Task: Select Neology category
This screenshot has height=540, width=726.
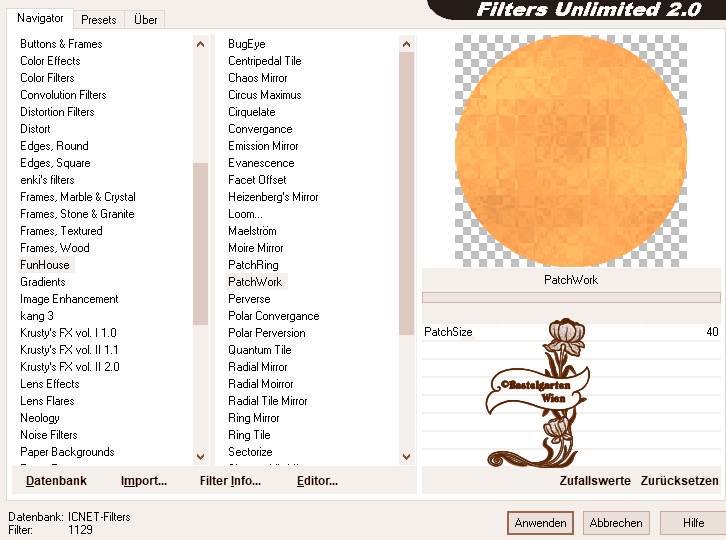Action: point(39,418)
